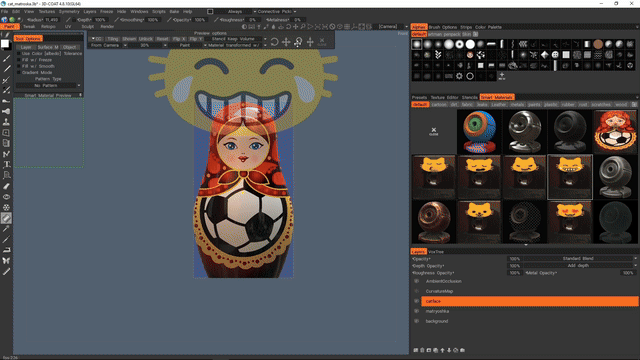Open the Color Palette tab
The height and width of the screenshot is (360, 640).
click(488, 27)
